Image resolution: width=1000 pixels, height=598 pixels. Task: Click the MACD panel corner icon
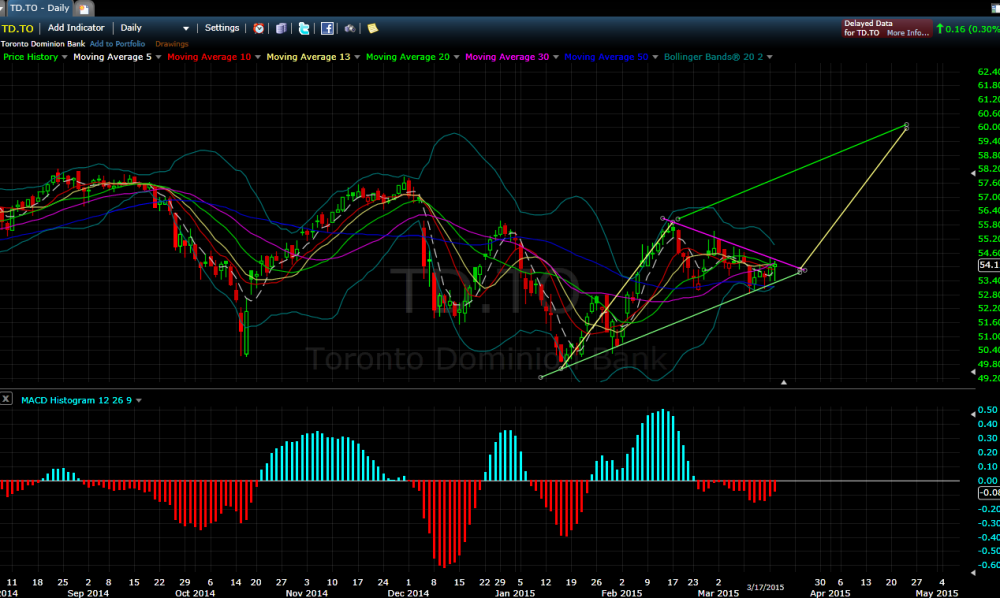[x=8, y=399]
